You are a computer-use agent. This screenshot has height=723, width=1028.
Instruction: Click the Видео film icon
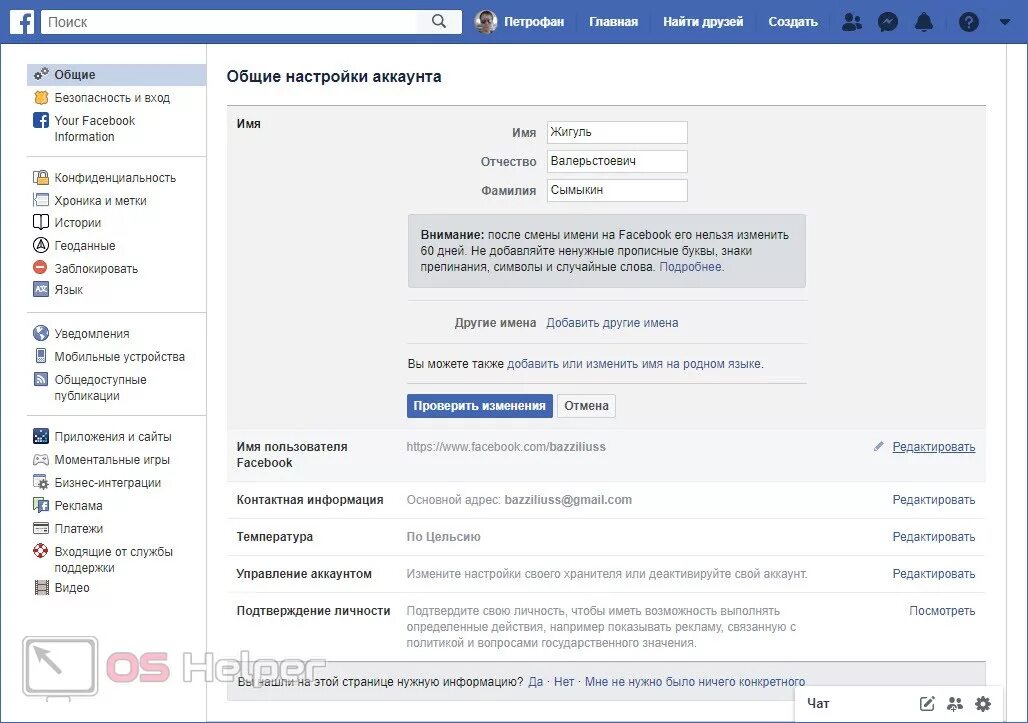[41, 587]
